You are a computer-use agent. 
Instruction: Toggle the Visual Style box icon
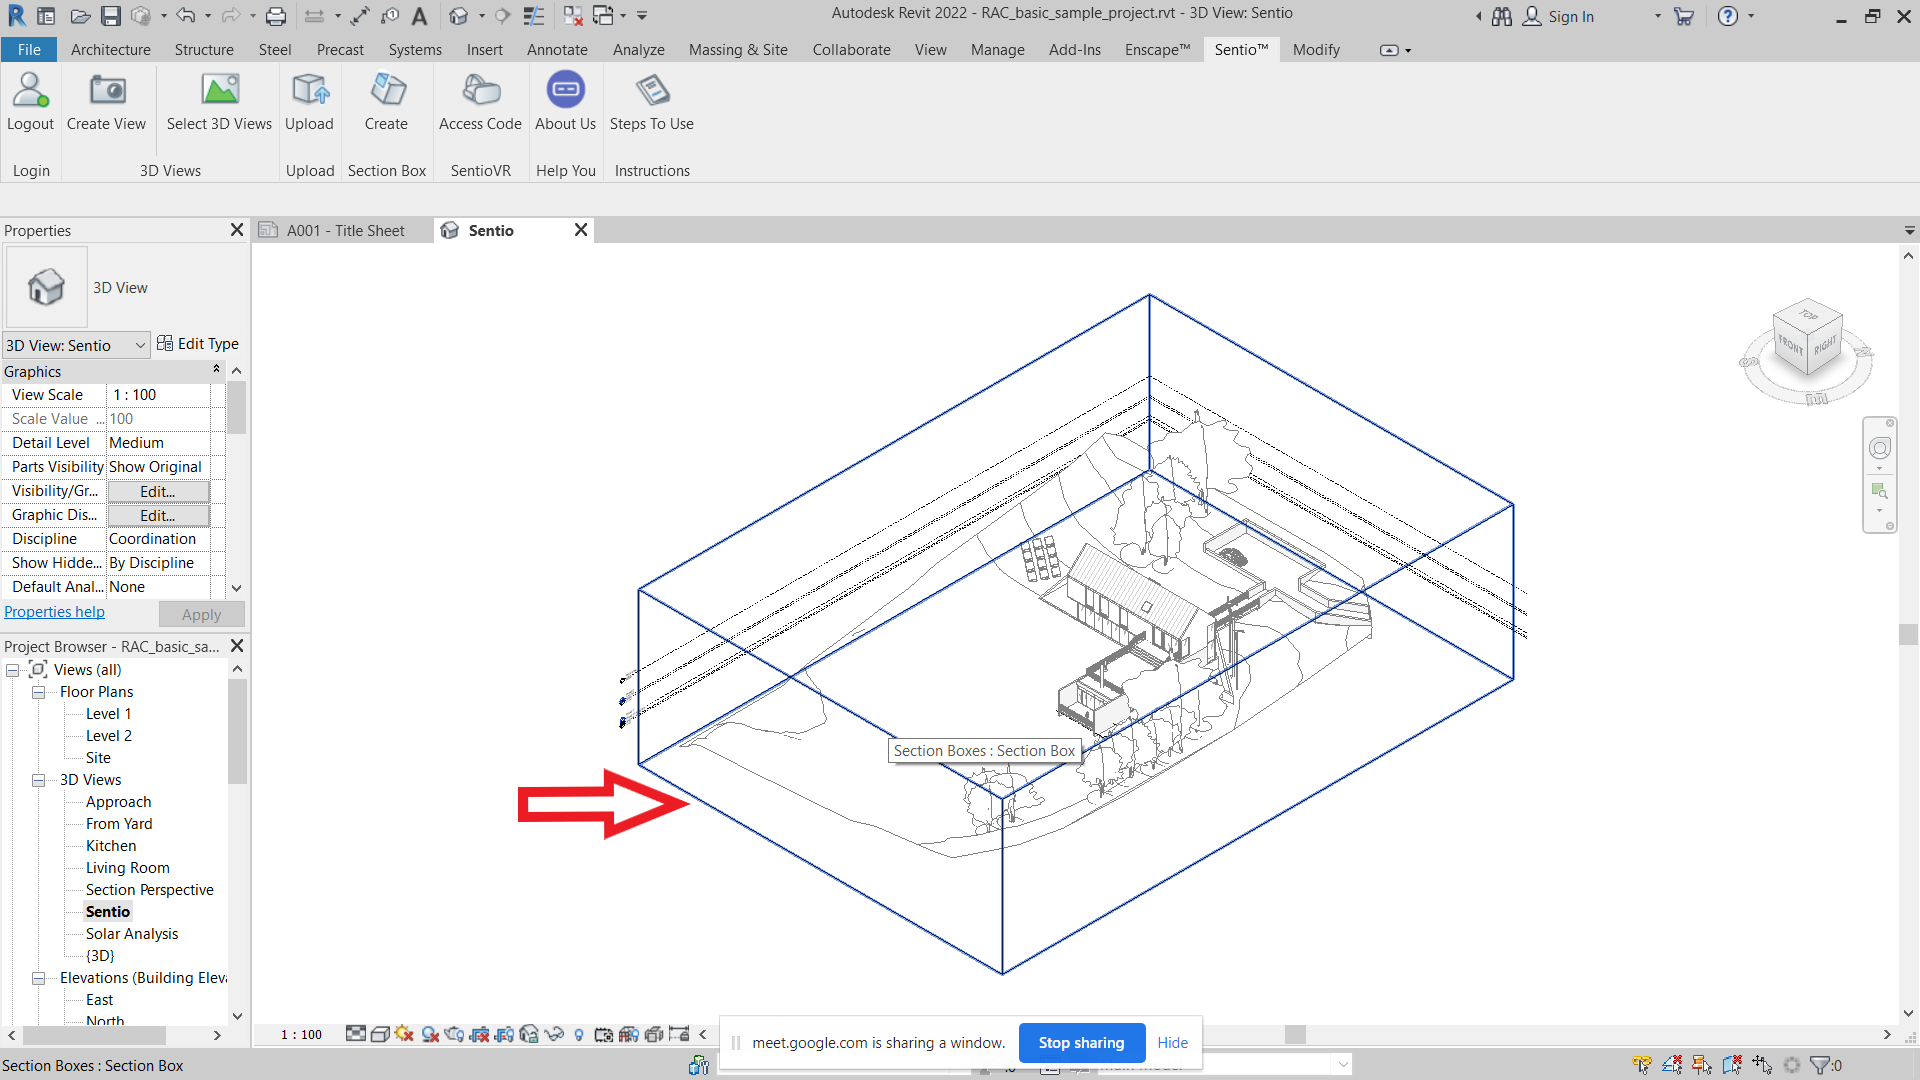point(380,1034)
